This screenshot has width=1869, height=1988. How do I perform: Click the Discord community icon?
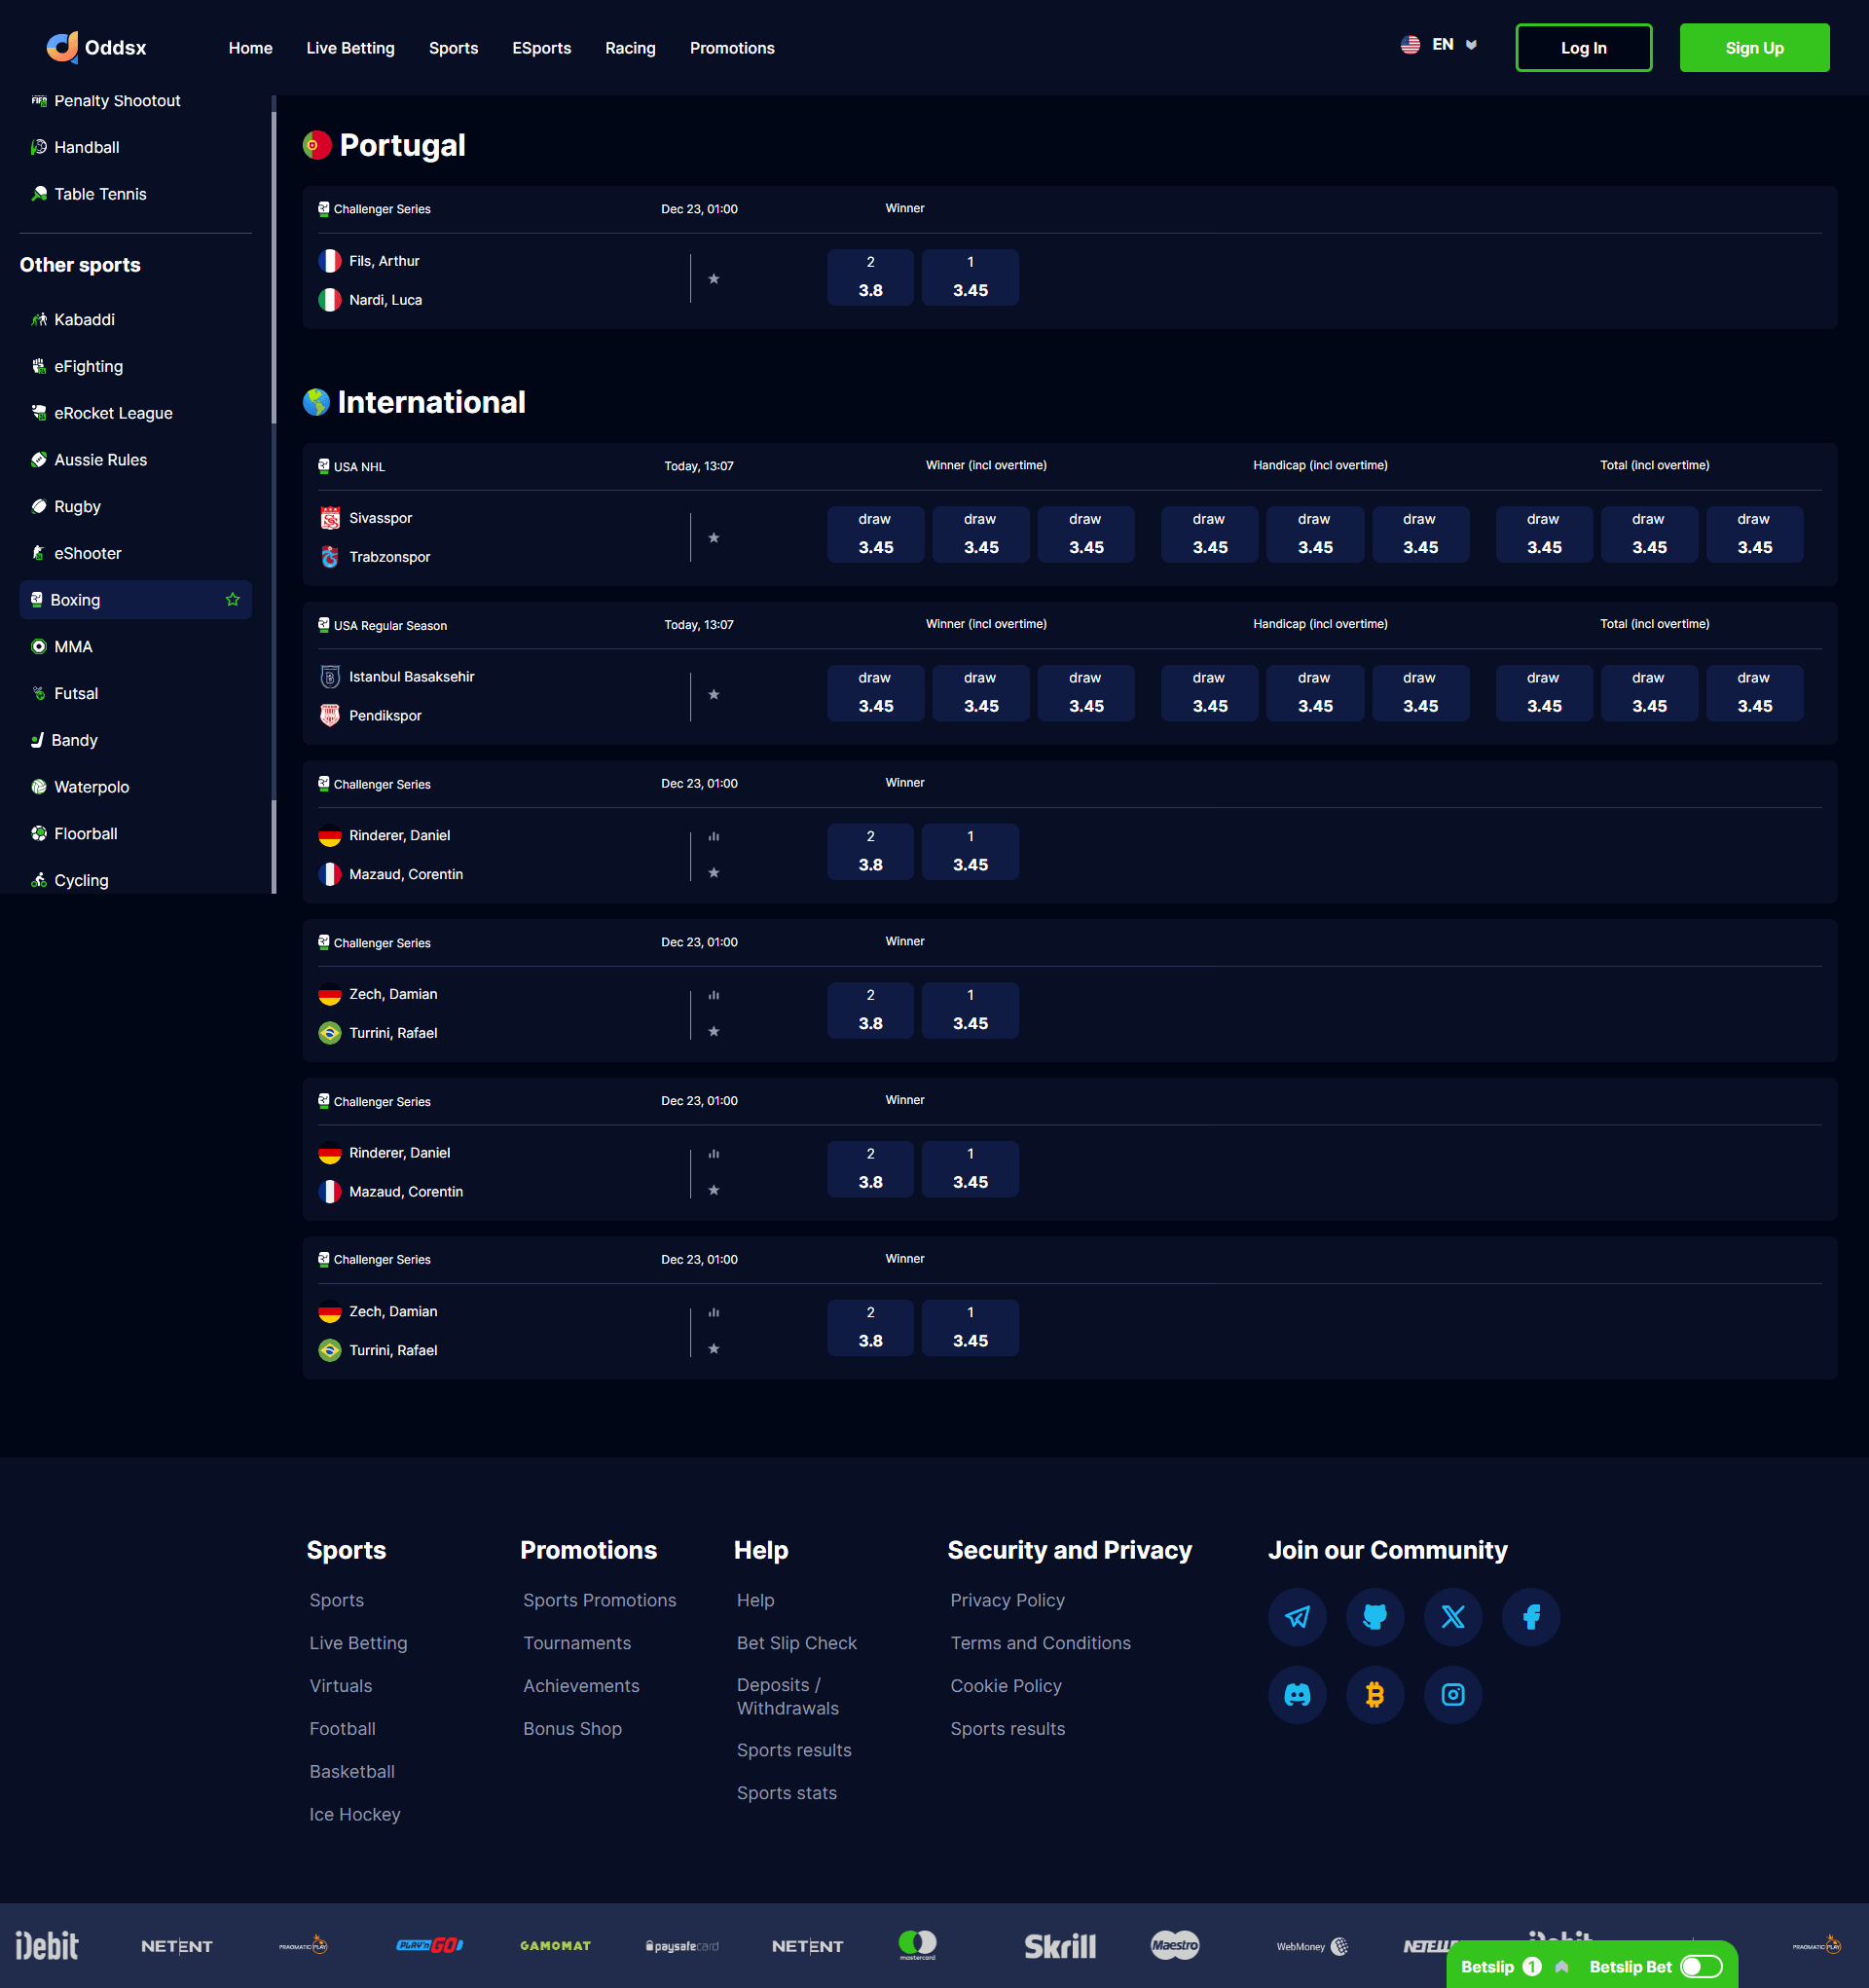[1297, 1695]
